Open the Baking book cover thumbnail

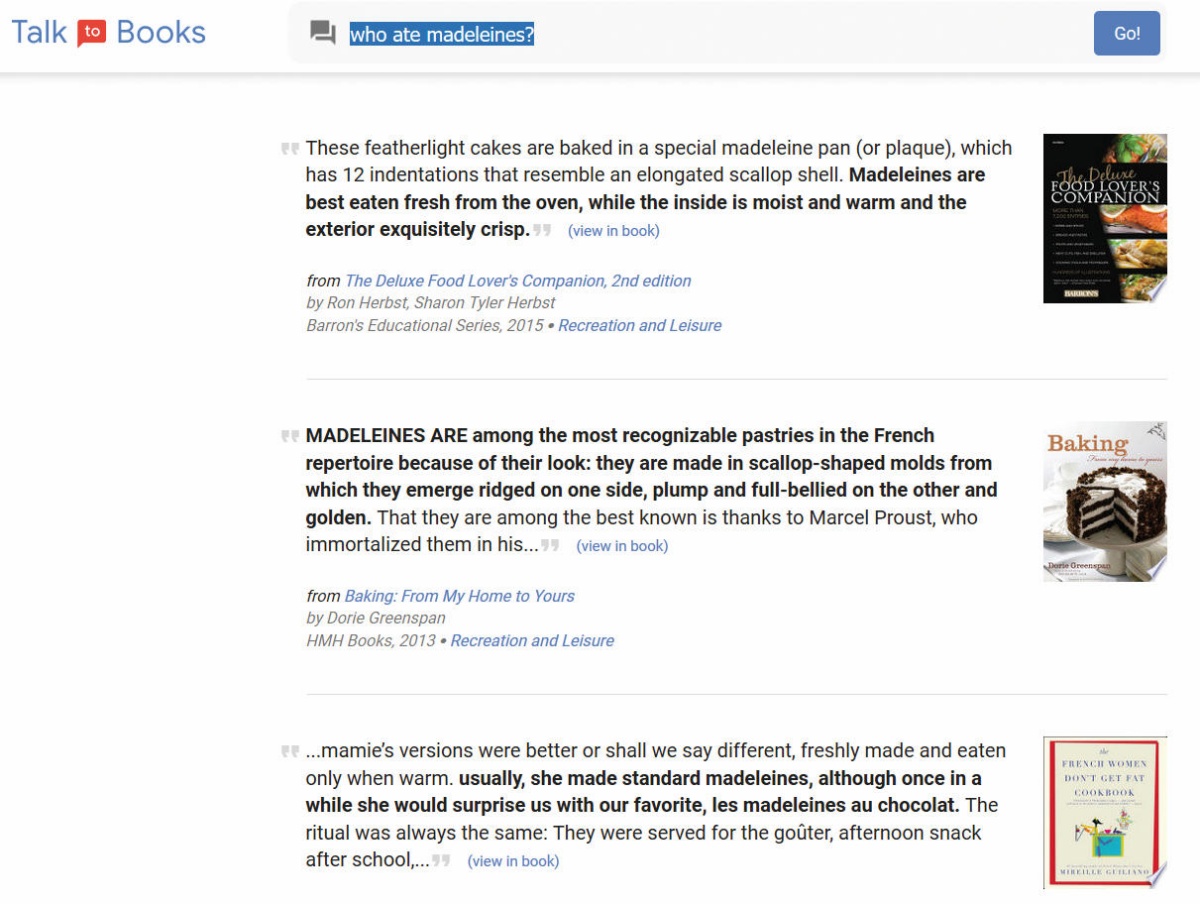(1105, 502)
